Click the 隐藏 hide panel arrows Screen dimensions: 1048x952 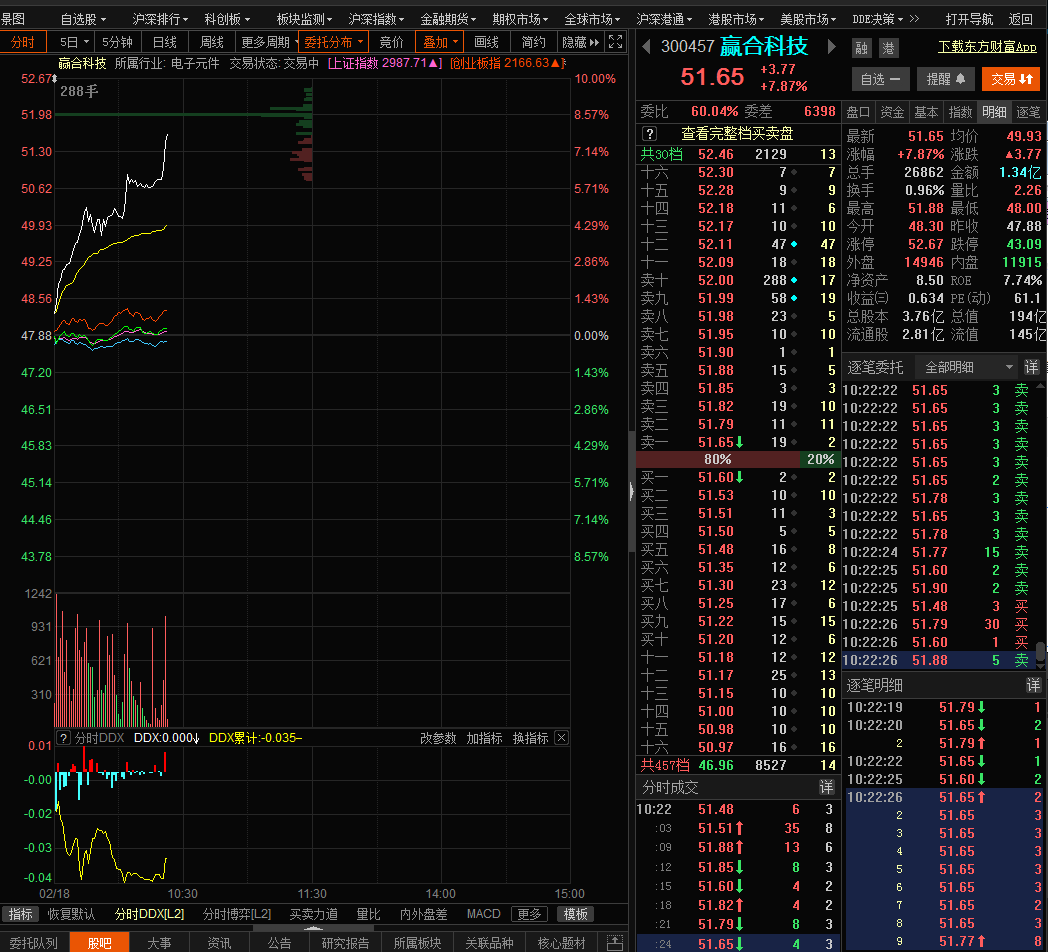580,42
